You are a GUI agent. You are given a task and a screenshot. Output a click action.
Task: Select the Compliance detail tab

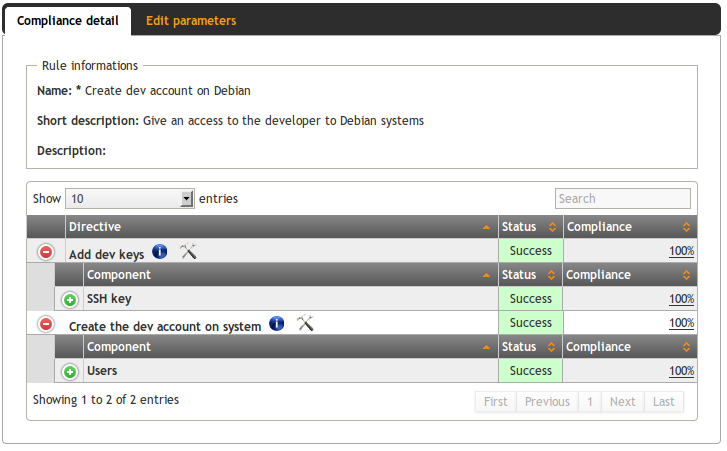67,20
